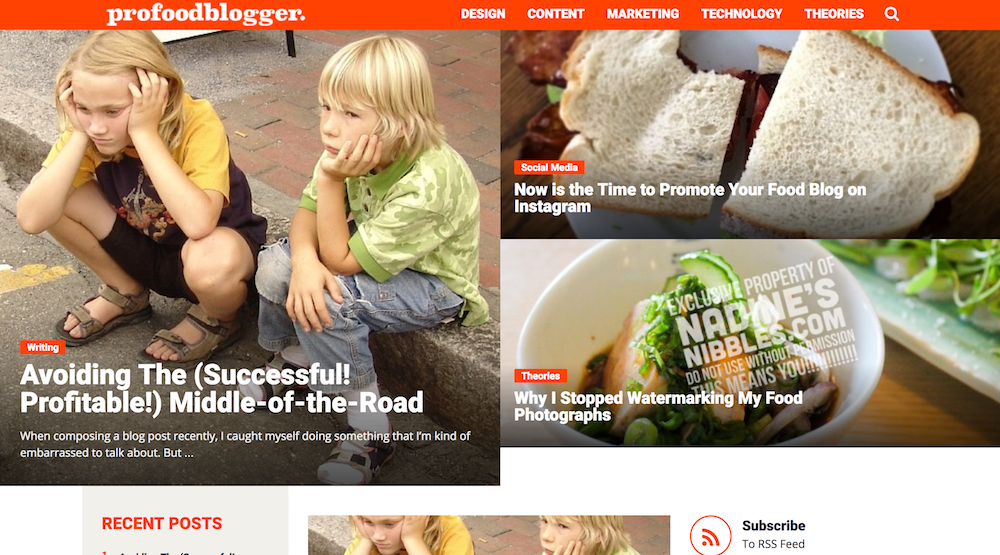Click the profoodblogger site logo
Viewport: 1000px width, 555px height.
point(205,14)
